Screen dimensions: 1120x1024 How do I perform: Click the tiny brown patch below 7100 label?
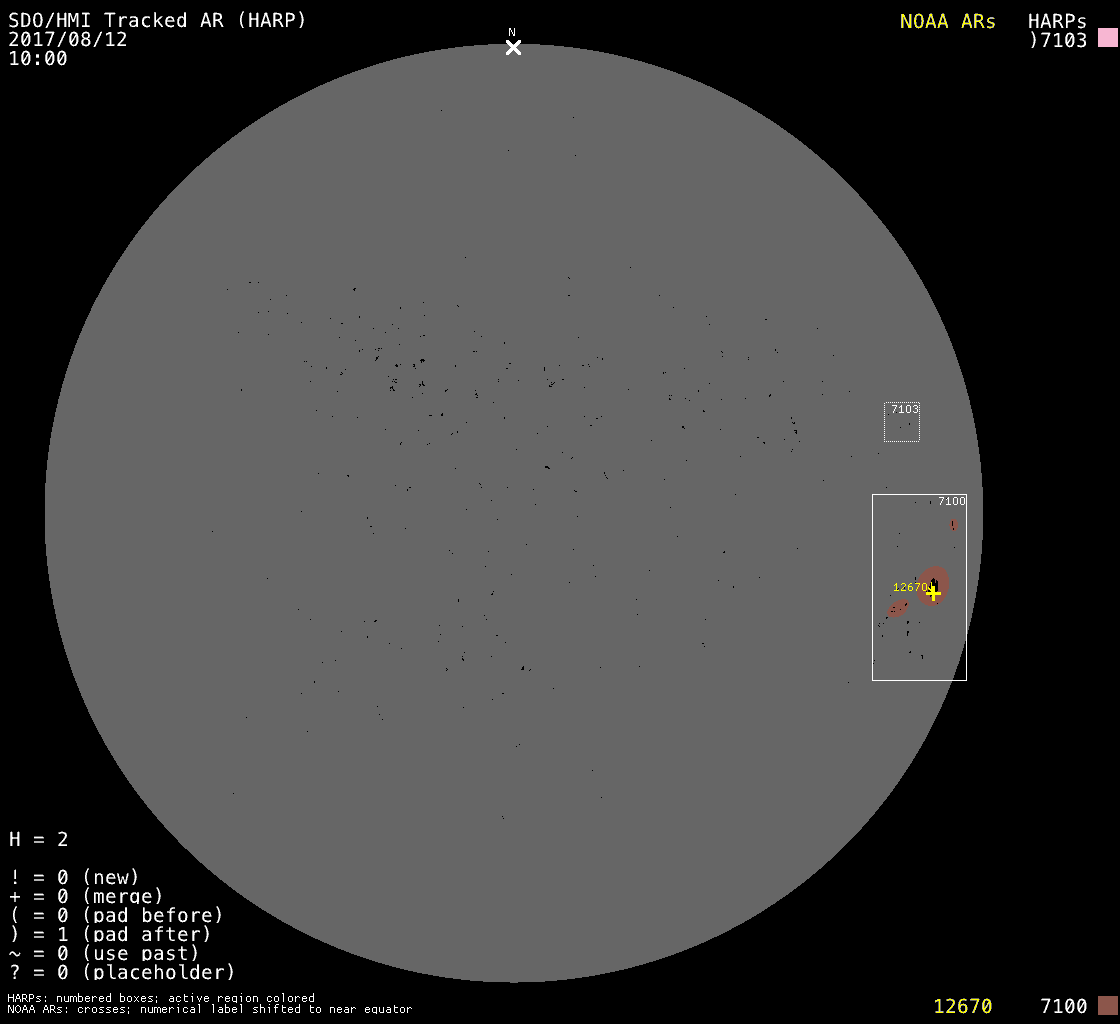[x=953, y=525]
